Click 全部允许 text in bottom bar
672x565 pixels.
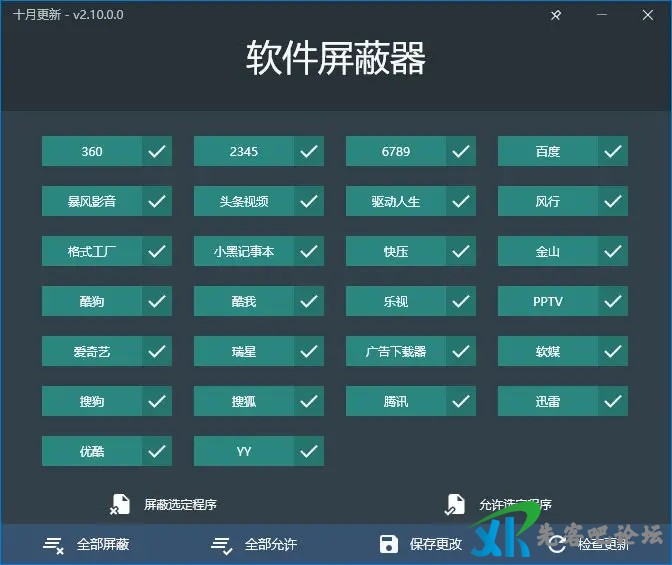(271, 545)
